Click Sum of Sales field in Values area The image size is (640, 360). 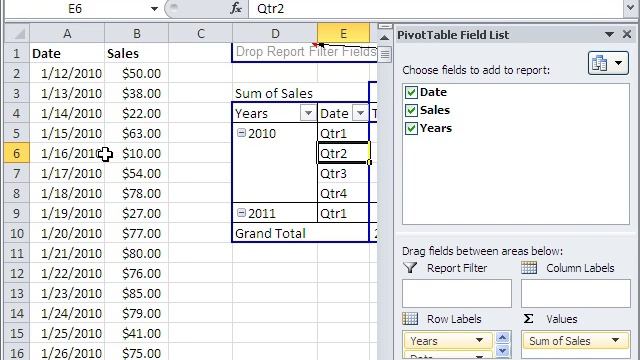pyautogui.click(x=576, y=340)
